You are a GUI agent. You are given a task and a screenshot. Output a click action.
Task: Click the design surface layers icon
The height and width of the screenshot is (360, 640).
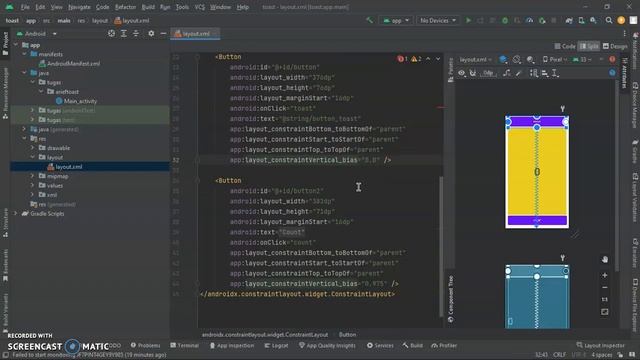click(503, 60)
